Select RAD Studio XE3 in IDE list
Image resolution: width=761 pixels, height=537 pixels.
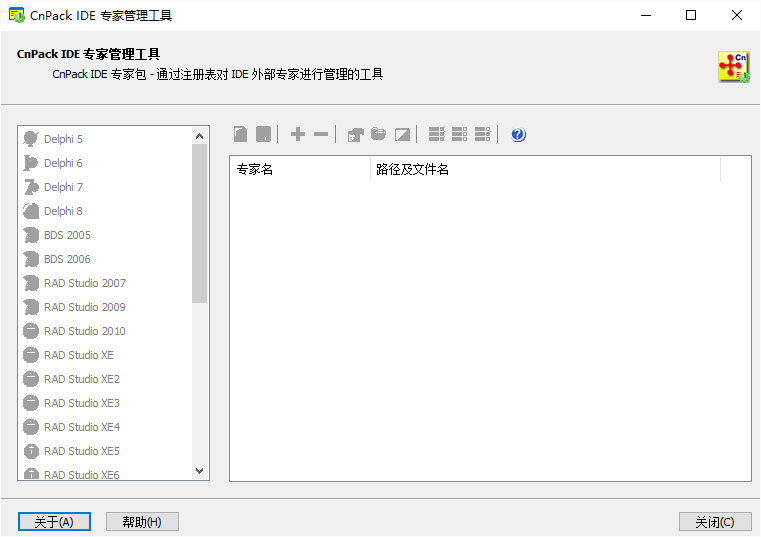pos(105,403)
